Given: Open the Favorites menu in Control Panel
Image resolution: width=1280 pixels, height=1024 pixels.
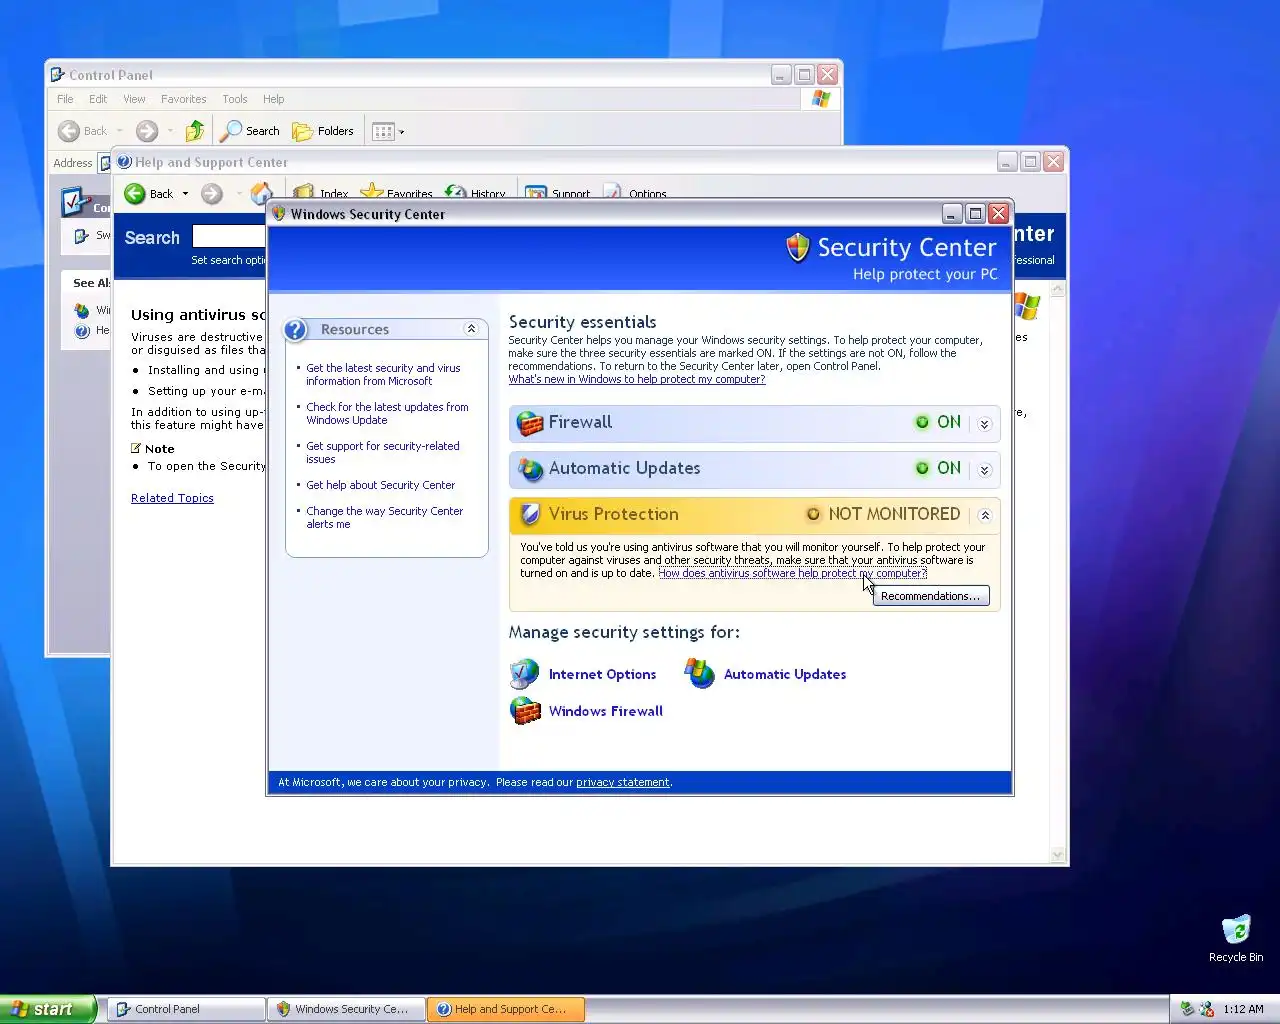Looking at the screenshot, I should pos(184,99).
